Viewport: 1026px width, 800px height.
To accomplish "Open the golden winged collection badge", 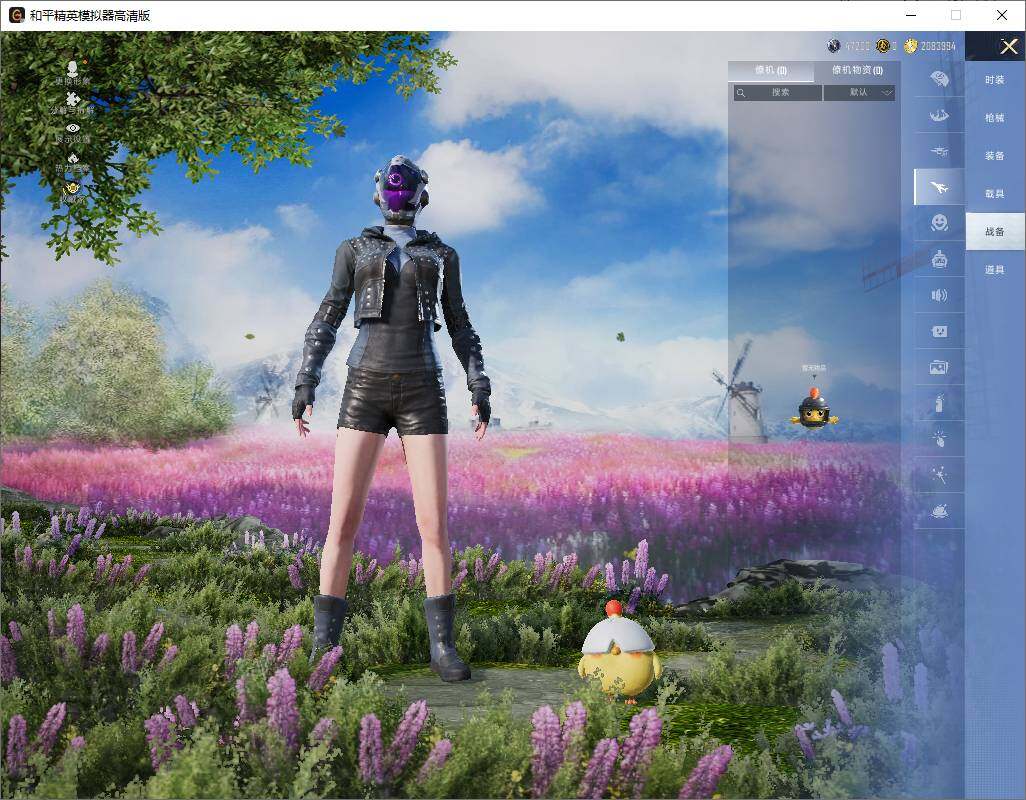I will 73,190.
